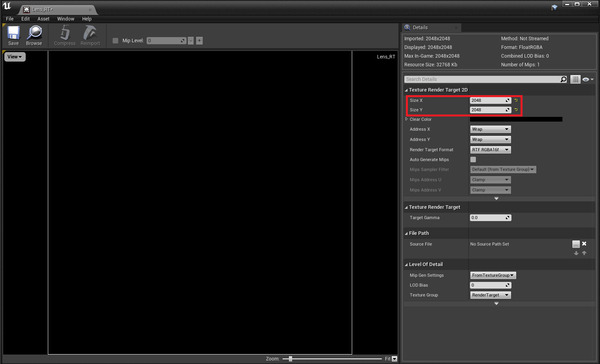Select the Lens_RT editor tab
Viewport: 600px width, 364px height.
(x=57, y=10)
